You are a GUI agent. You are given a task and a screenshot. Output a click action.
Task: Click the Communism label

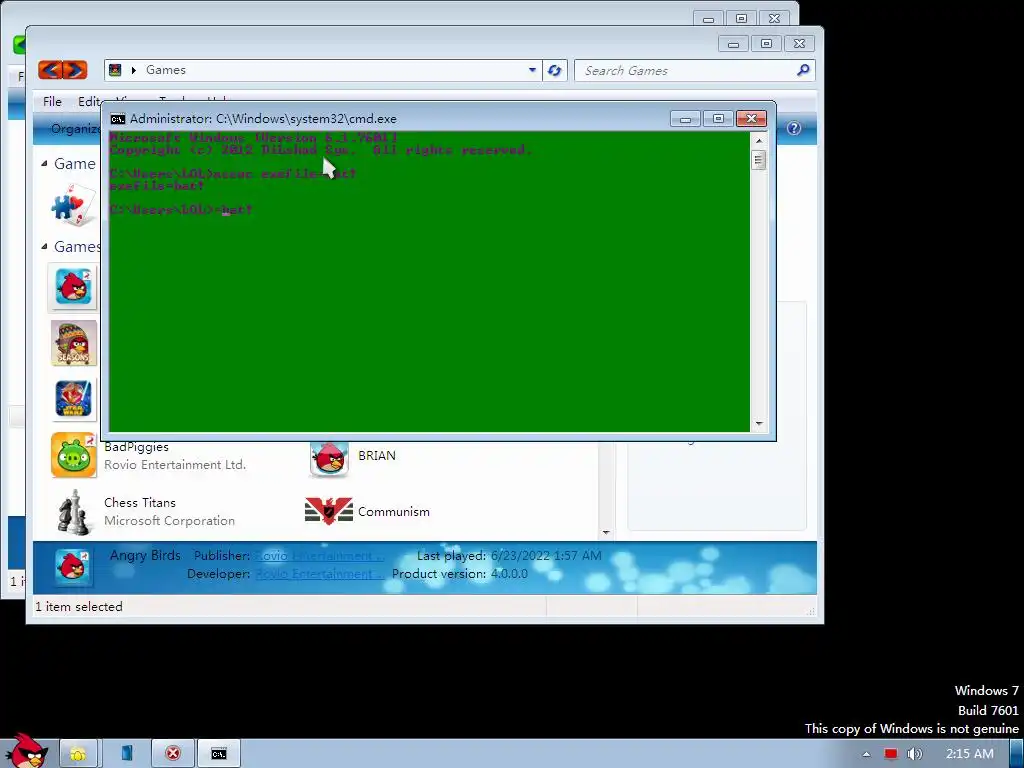[x=394, y=512]
